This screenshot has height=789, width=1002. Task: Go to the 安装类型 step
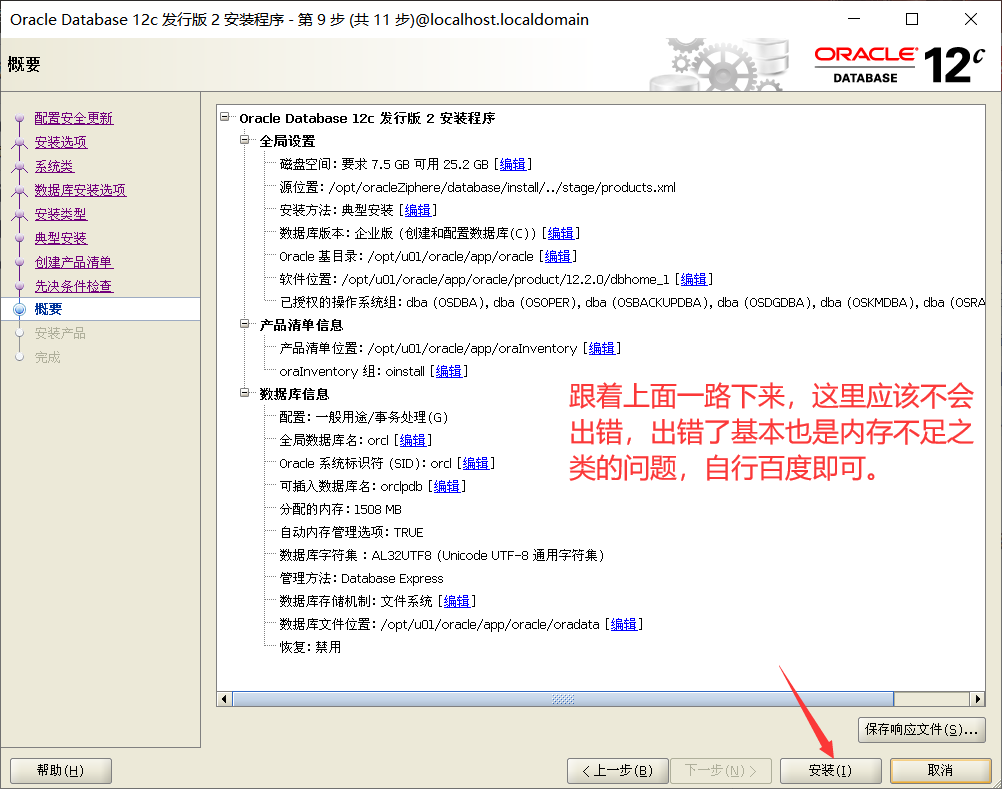[x=61, y=214]
